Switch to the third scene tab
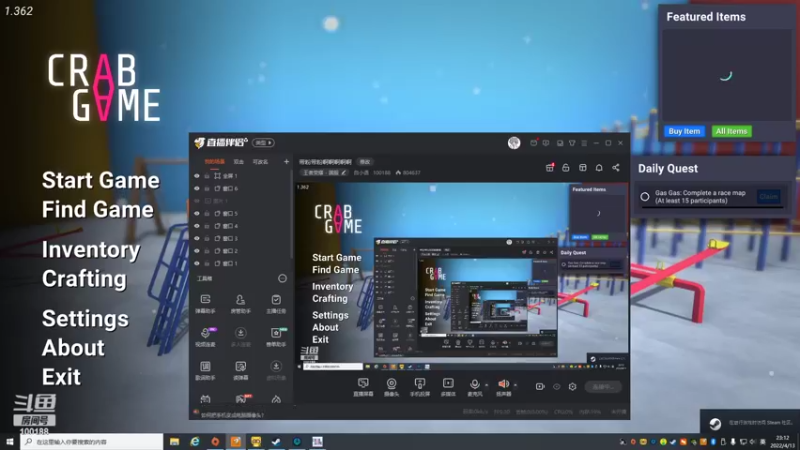This screenshot has height=450, width=800. 260,162
